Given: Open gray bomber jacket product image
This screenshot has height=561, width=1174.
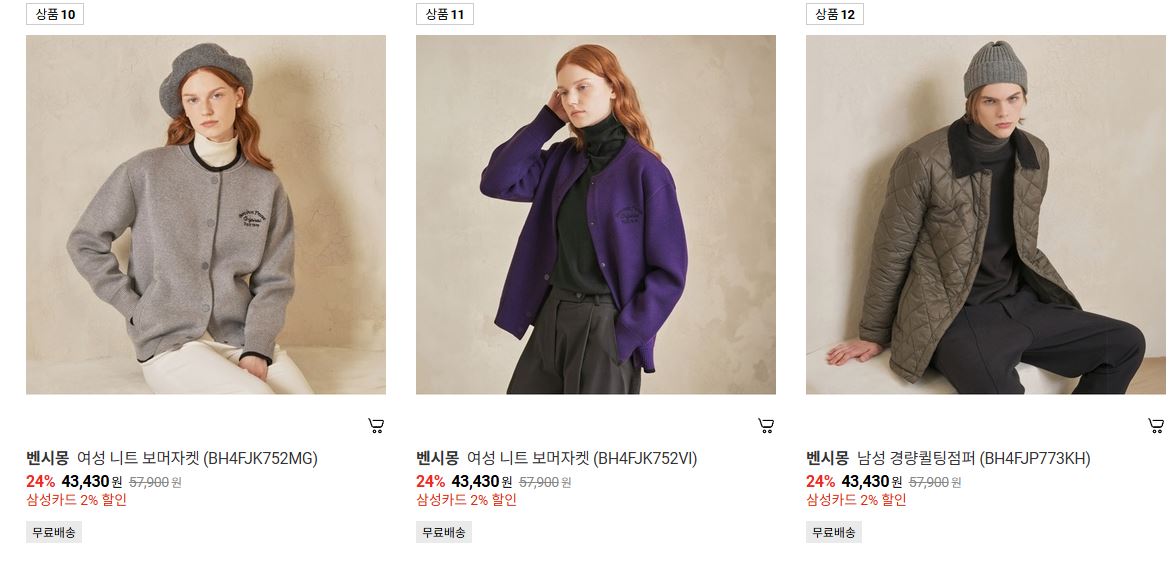Looking at the screenshot, I should pyautogui.click(x=206, y=214).
